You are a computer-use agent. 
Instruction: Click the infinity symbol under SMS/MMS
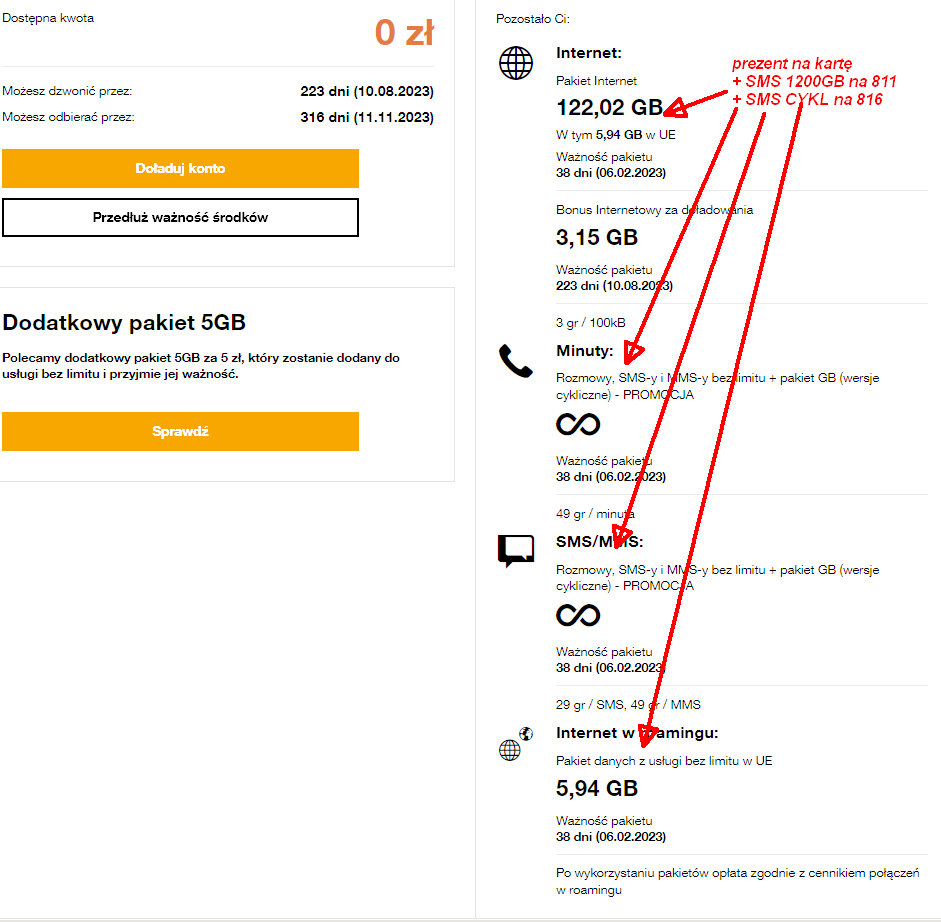coord(578,614)
